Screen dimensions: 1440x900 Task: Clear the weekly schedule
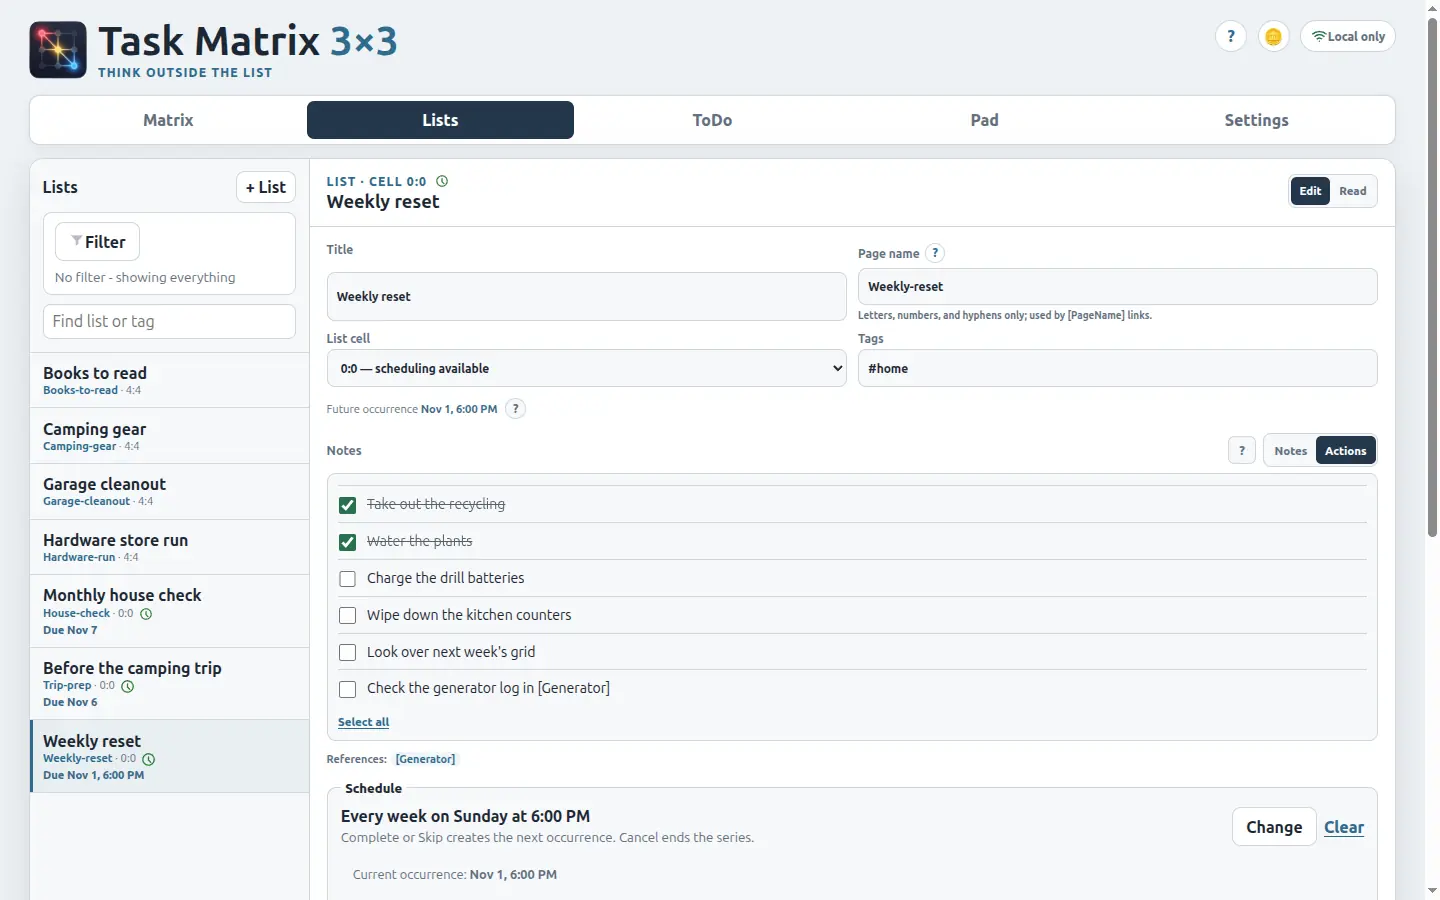click(x=1344, y=827)
